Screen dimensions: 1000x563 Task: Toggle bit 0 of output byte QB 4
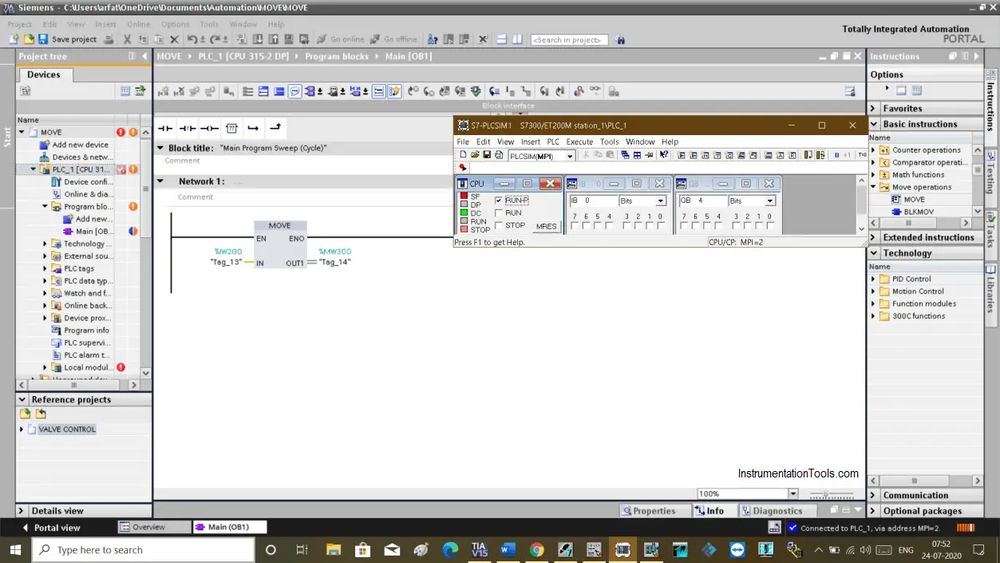[x=770, y=225]
